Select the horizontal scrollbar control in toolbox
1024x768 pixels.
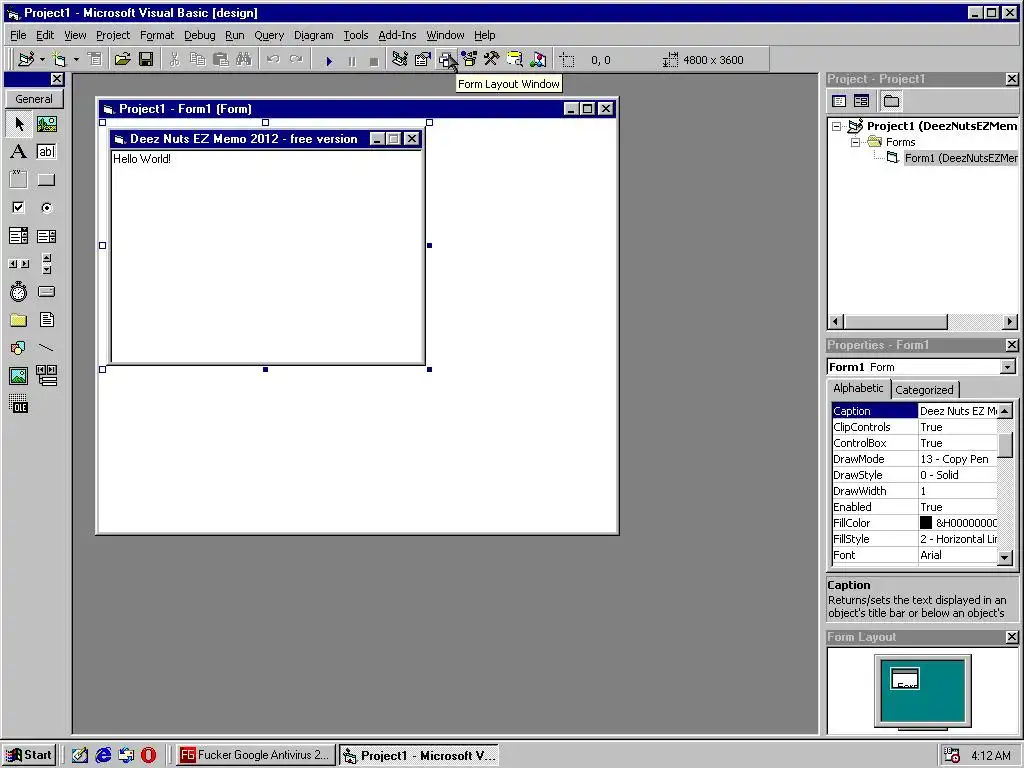(x=18, y=264)
